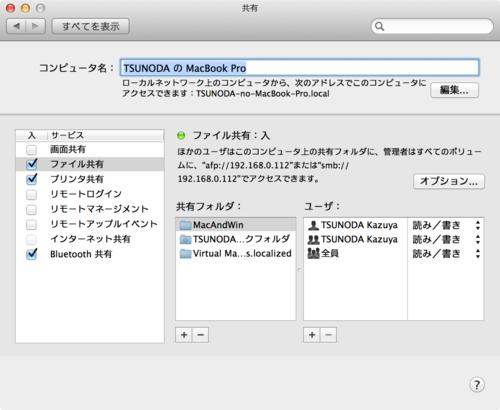The image size is (500, 410).
Task: Click the magnifier icon in search field
Action: click(x=379, y=26)
